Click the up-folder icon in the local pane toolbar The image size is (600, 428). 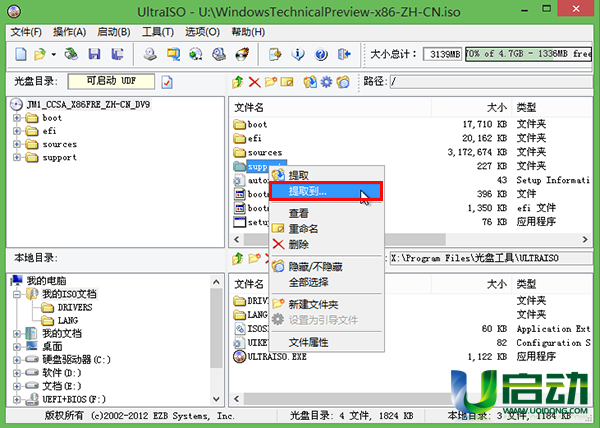[x=238, y=259]
